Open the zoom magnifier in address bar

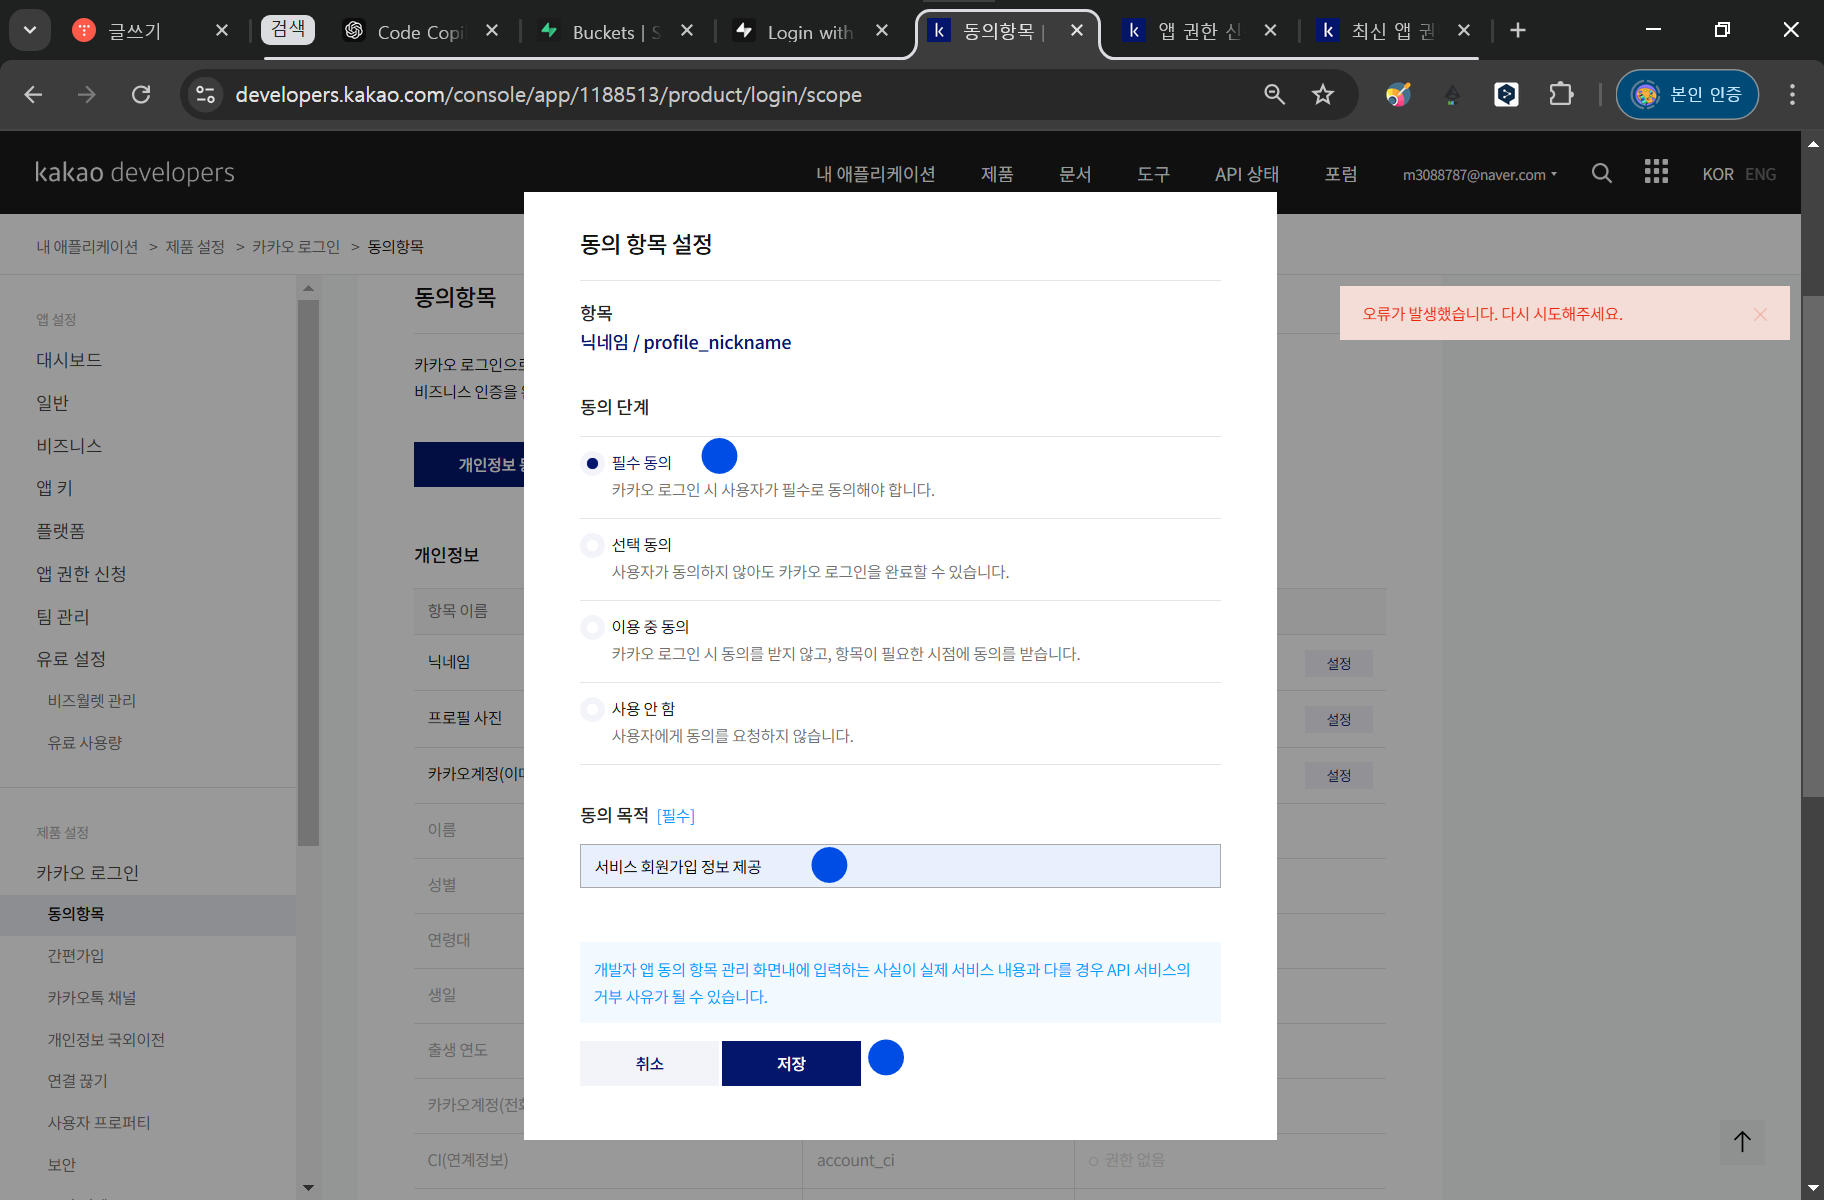coord(1274,94)
